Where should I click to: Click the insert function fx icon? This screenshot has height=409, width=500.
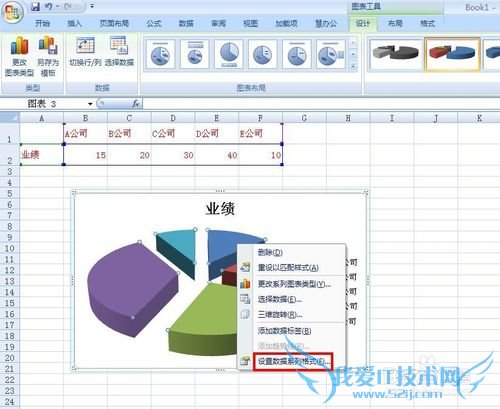tap(136, 104)
